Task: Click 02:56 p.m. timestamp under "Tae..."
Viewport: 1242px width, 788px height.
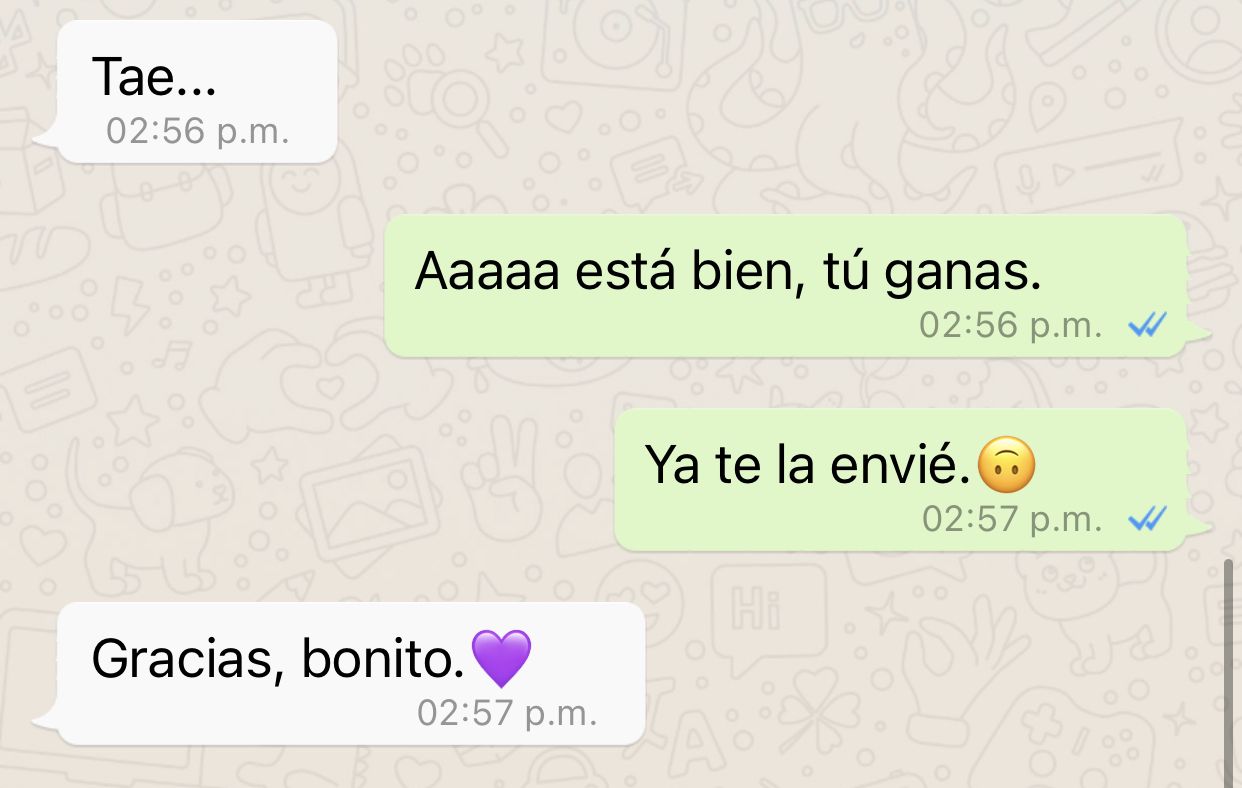Action: tap(198, 131)
